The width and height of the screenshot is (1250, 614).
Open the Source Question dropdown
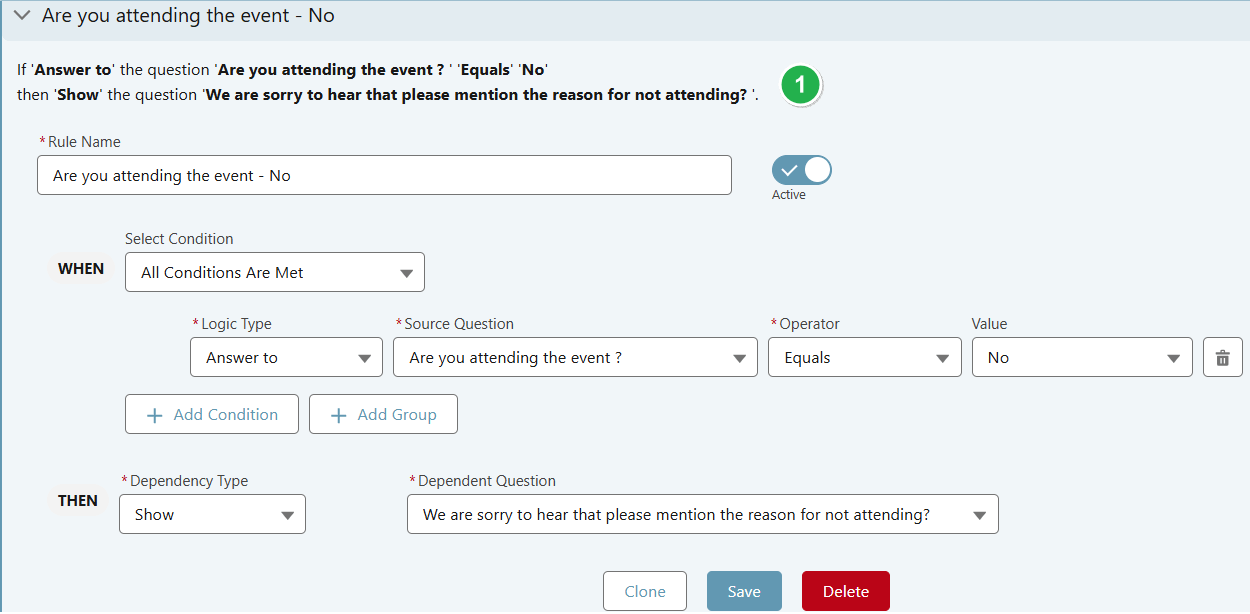(x=575, y=357)
